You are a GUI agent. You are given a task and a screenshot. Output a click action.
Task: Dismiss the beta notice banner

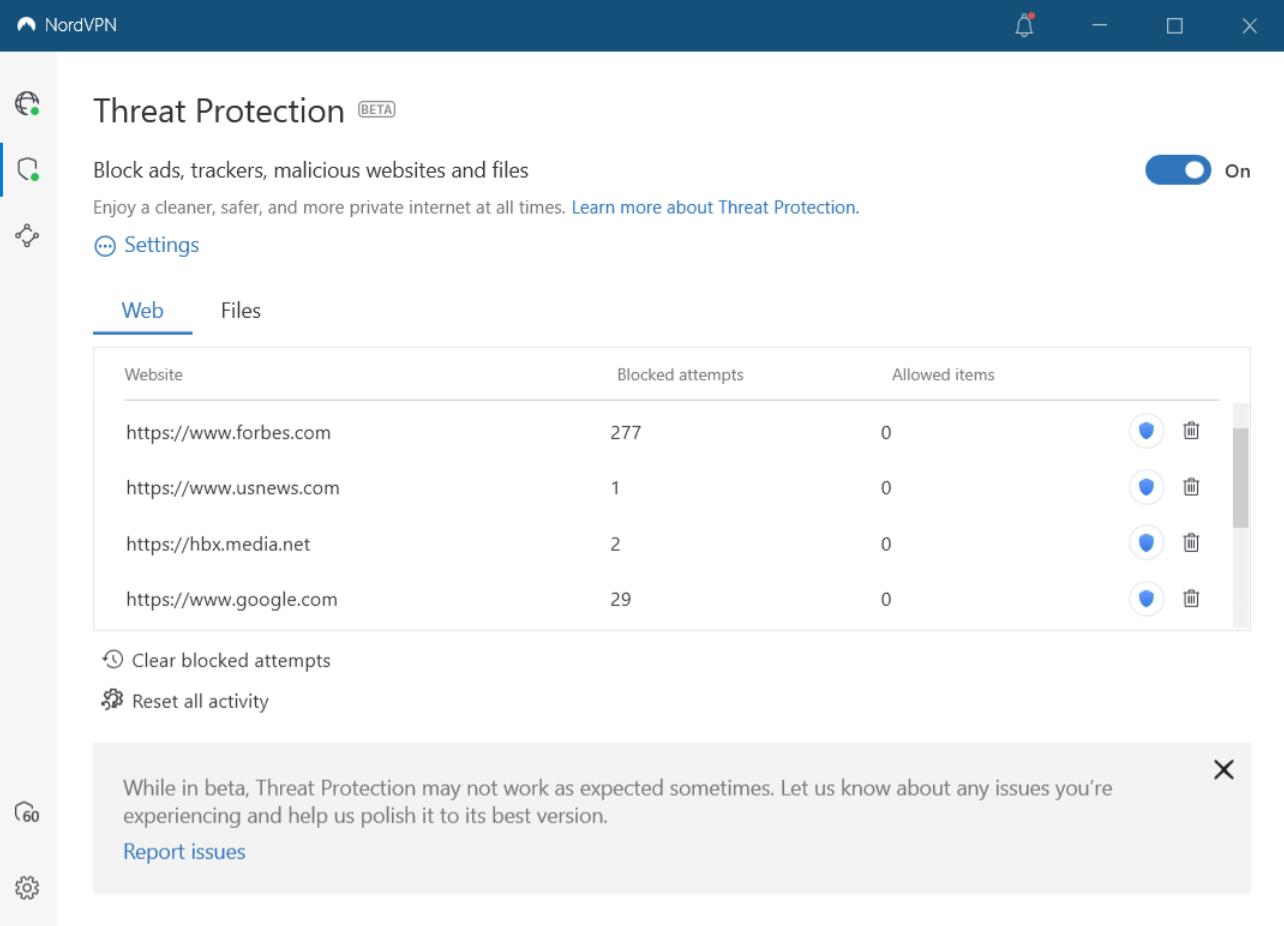[1223, 770]
